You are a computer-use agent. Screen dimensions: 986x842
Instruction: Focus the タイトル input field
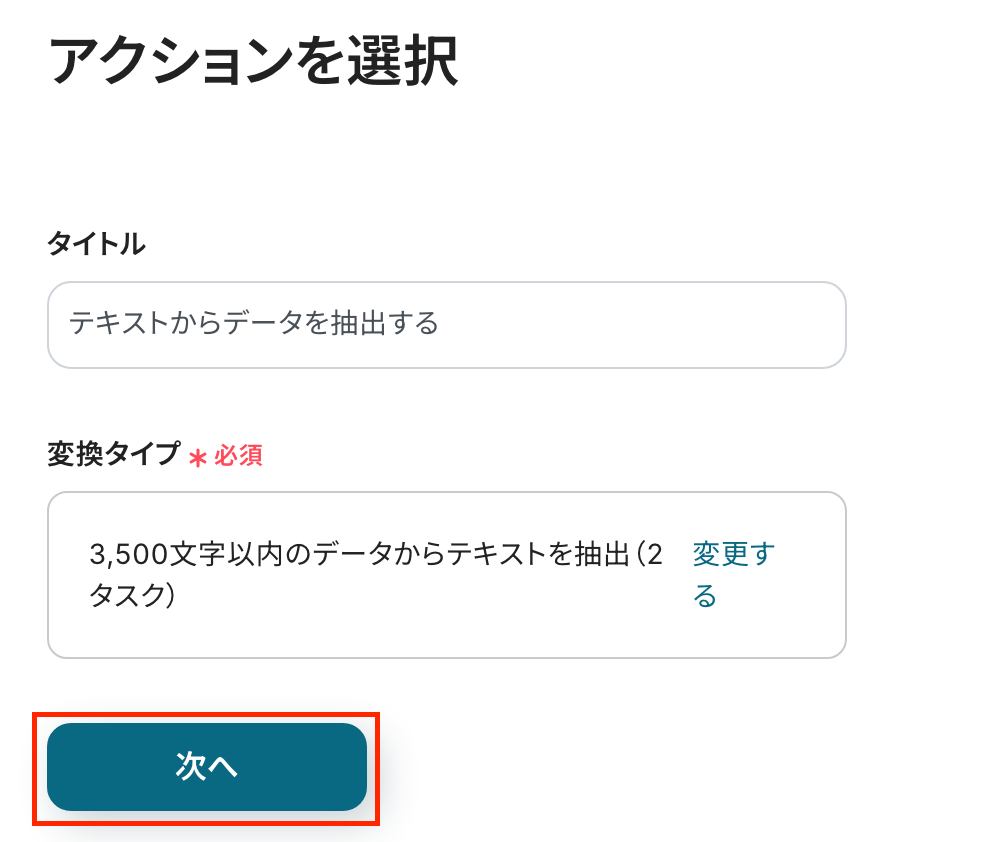446,324
